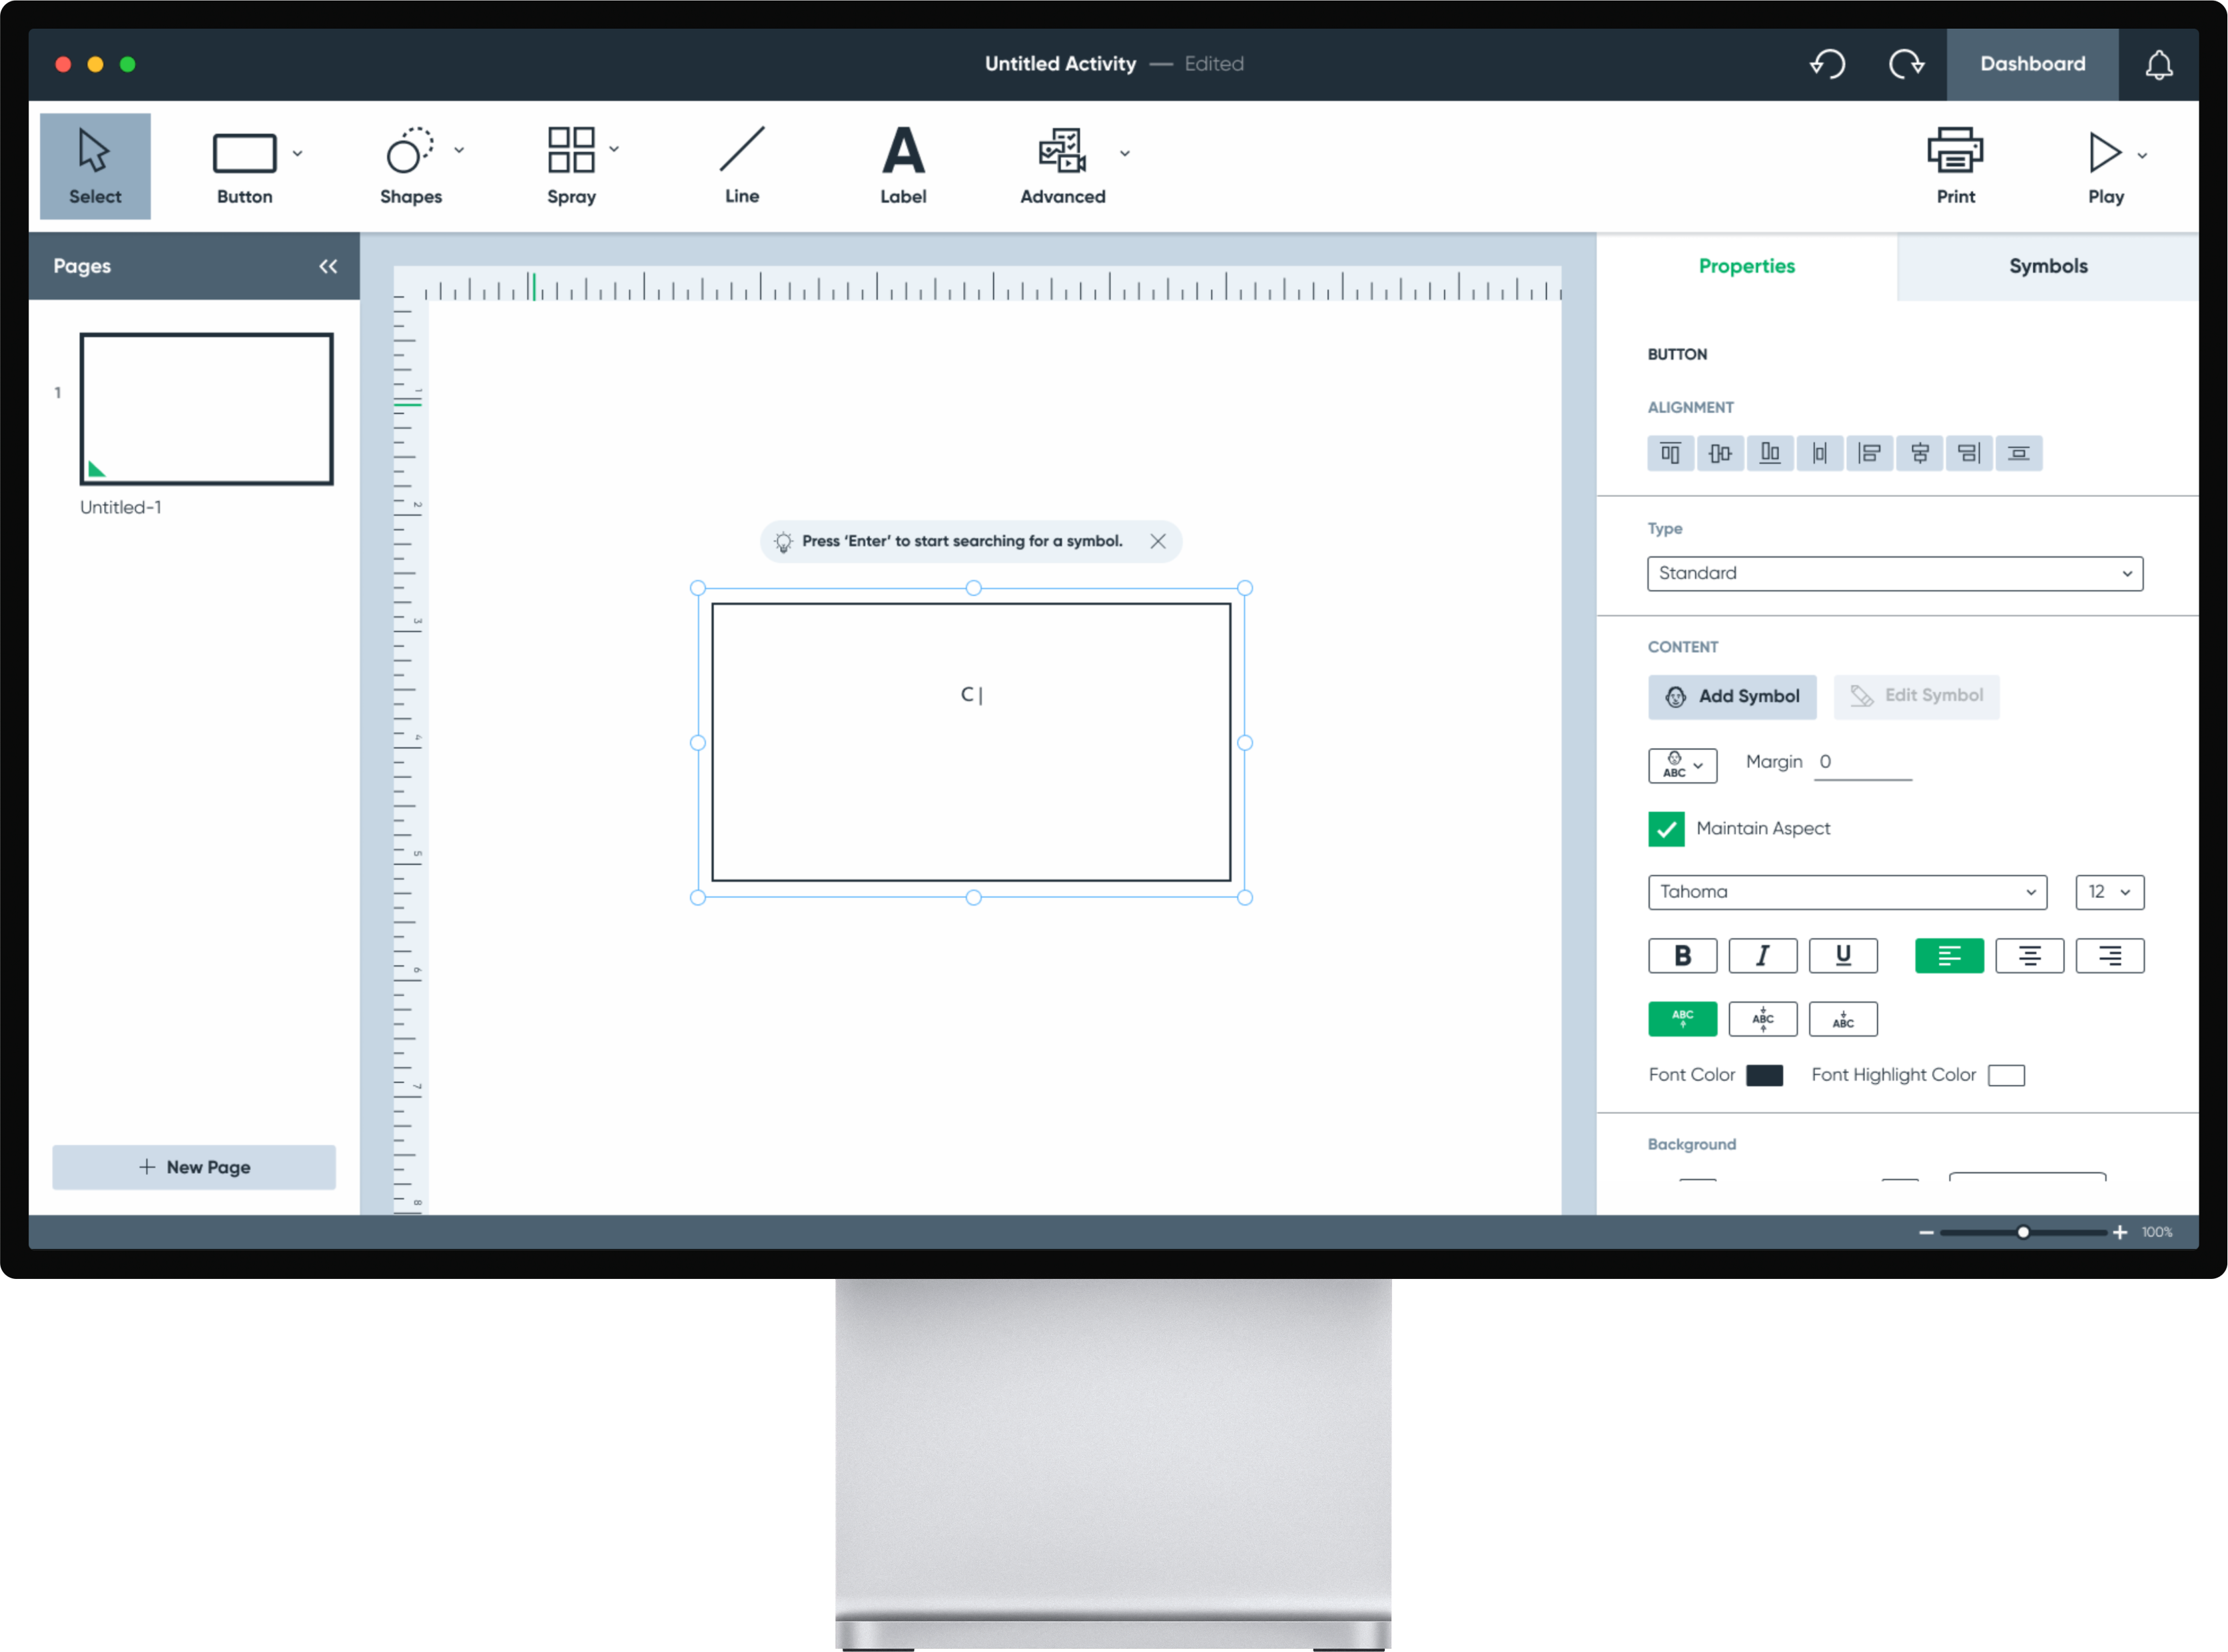Image resolution: width=2228 pixels, height=1652 pixels.
Task: Focus the Margin input field
Action: (x=1862, y=763)
